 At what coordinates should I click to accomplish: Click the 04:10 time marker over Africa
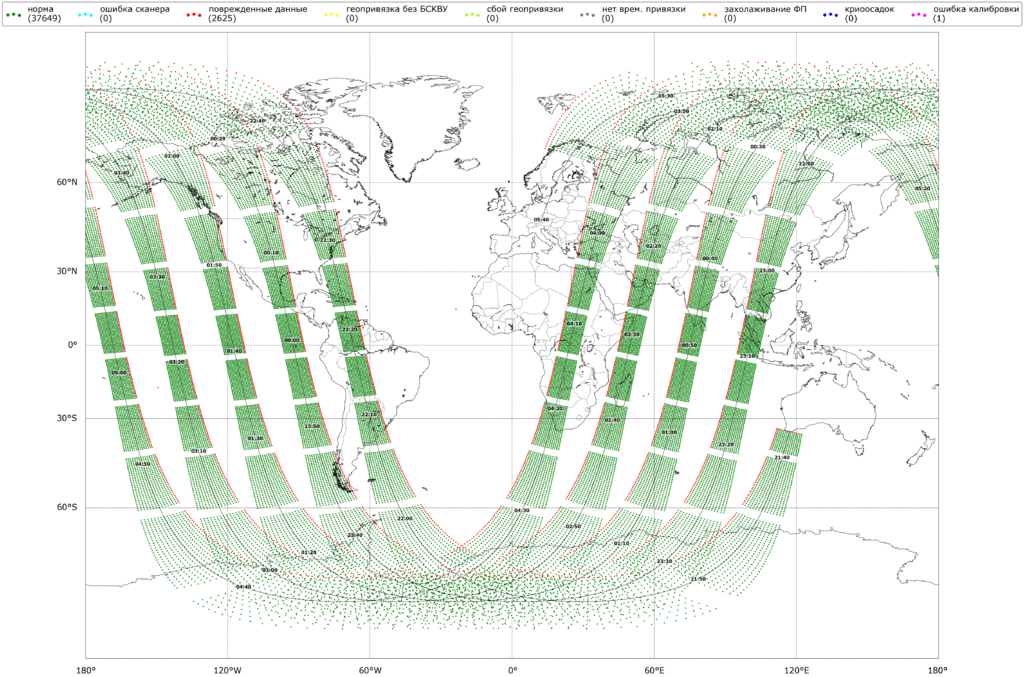coord(575,324)
